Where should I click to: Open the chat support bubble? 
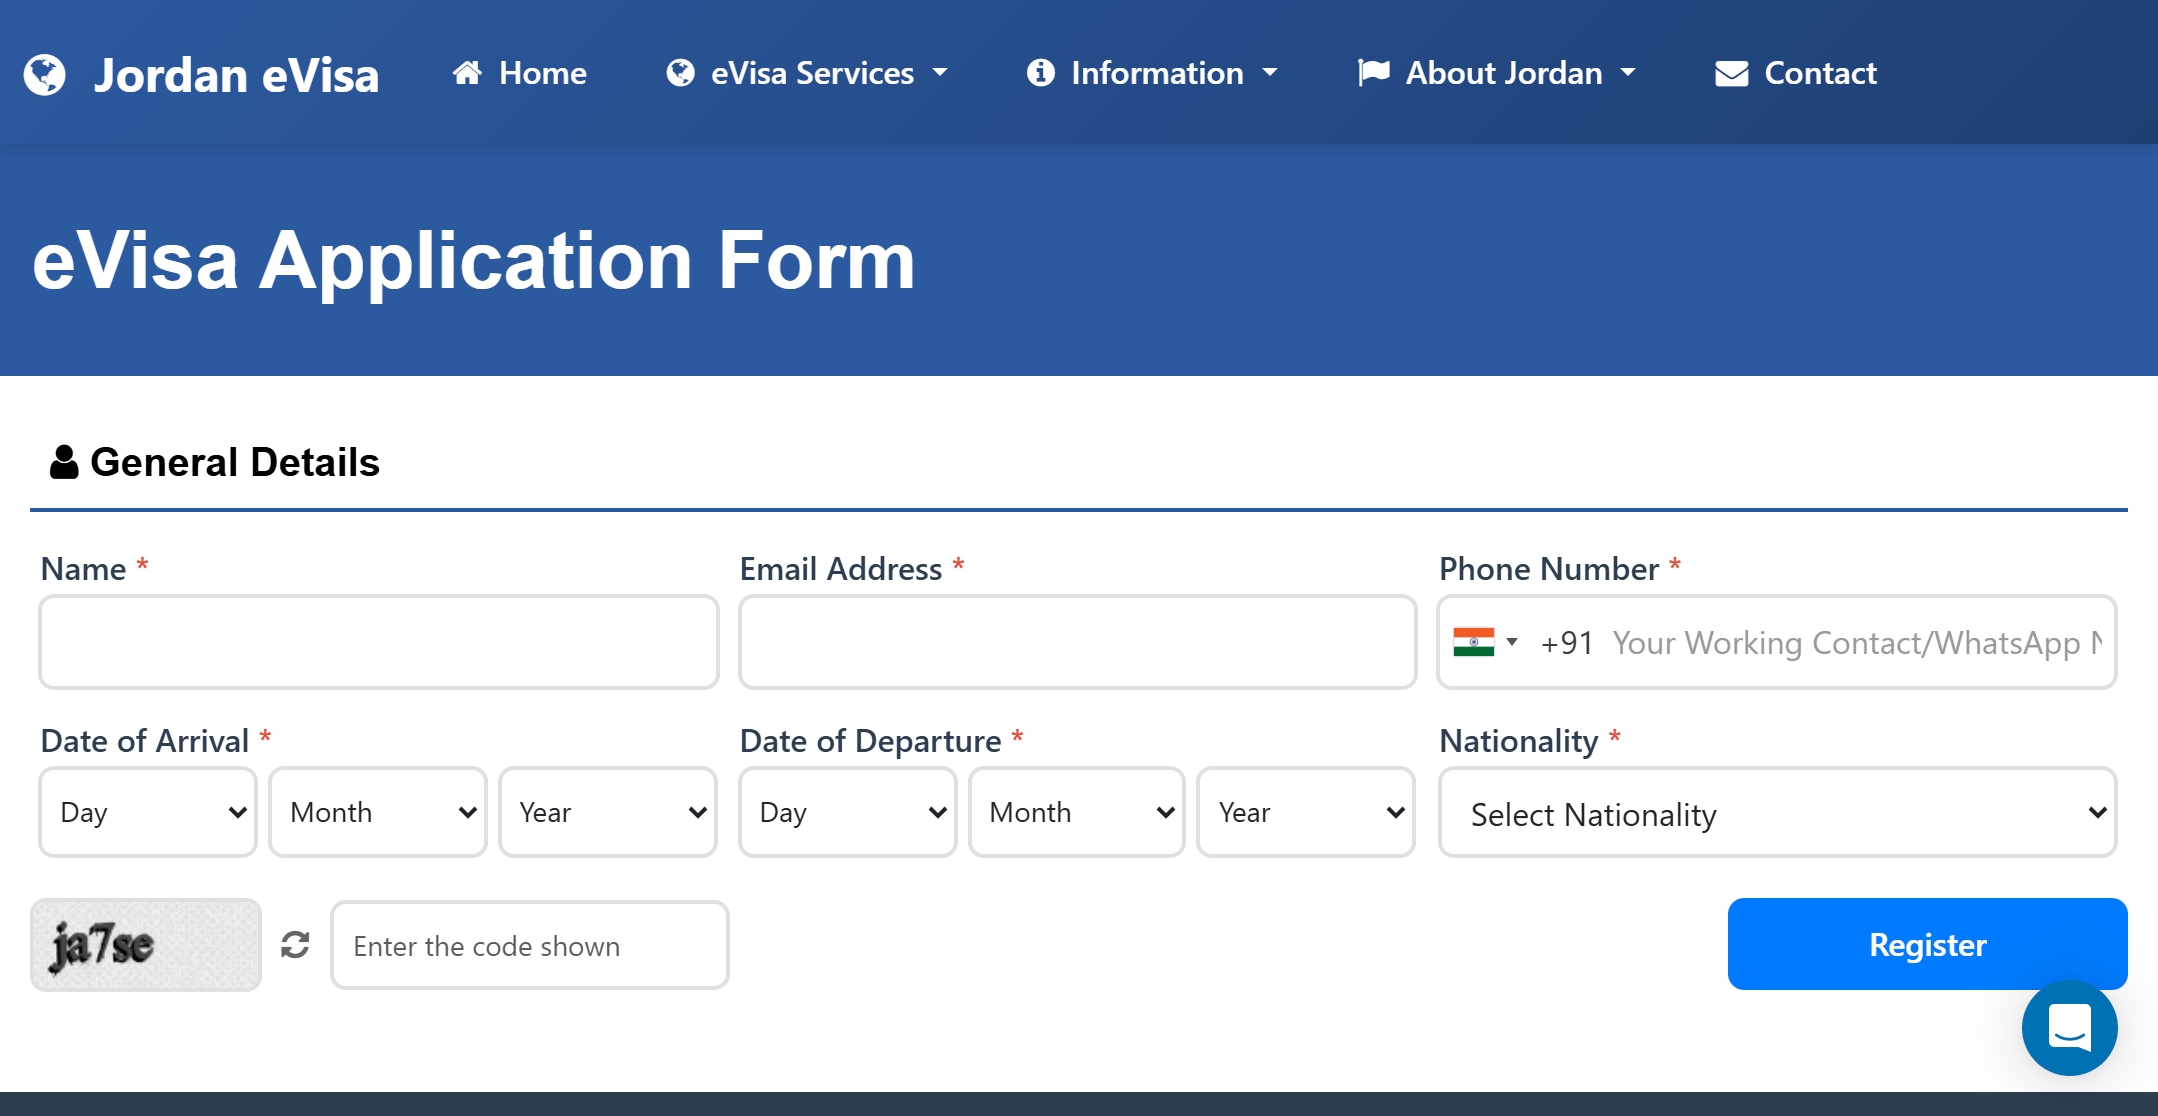2069,1028
